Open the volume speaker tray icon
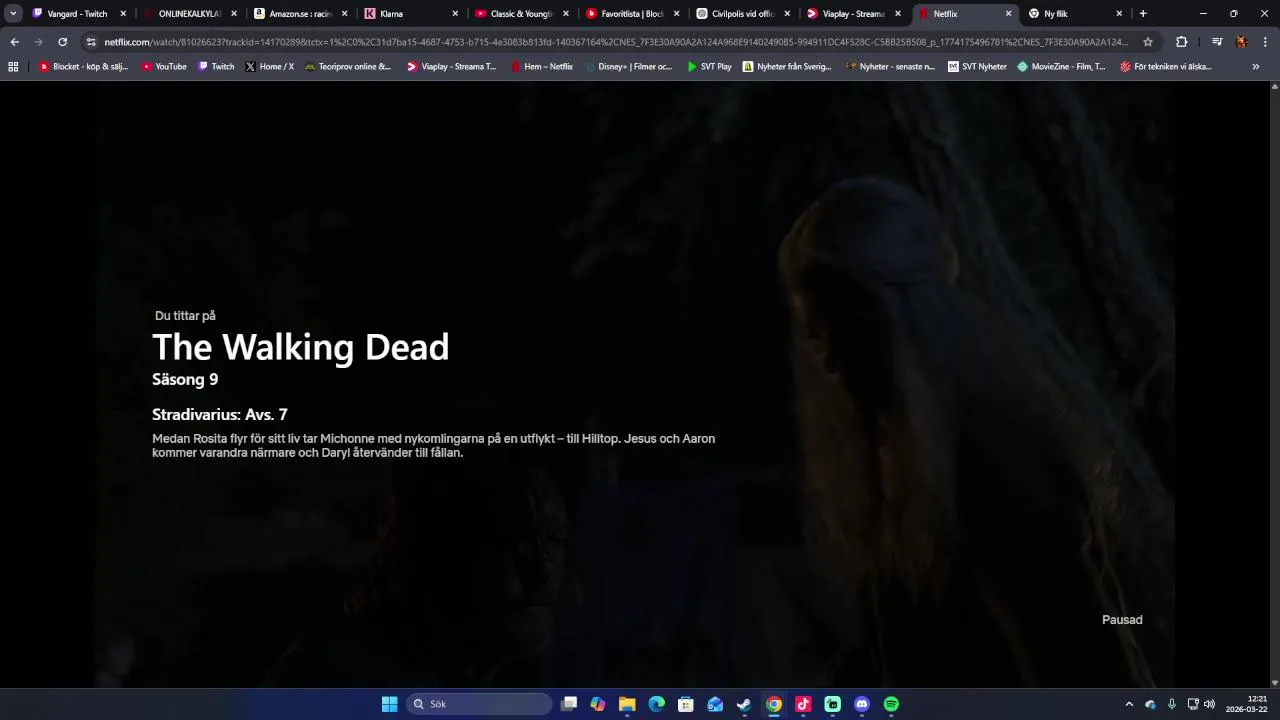 (x=1209, y=704)
